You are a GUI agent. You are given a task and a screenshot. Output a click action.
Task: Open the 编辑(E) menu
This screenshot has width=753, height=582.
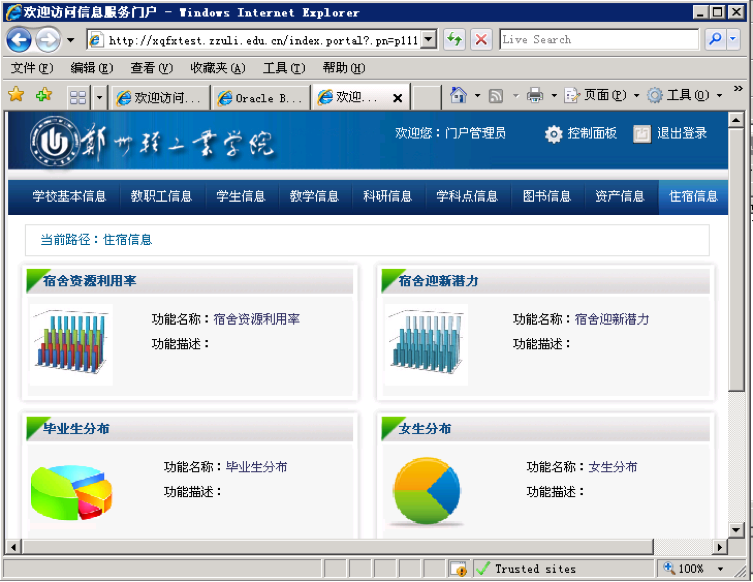click(91, 68)
